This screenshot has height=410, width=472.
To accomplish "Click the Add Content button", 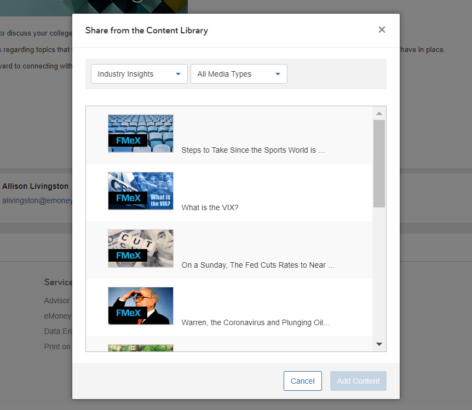I will tap(358, 381).
